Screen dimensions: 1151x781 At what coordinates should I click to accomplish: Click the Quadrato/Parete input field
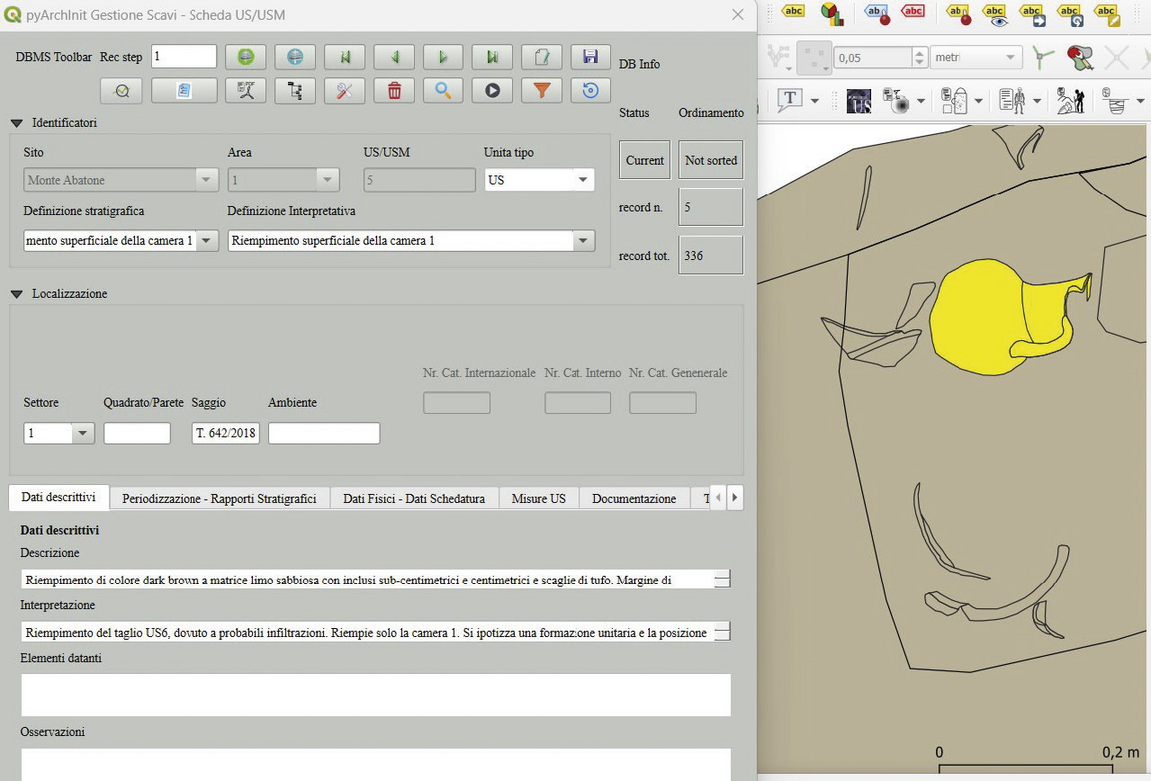[137, 433]
